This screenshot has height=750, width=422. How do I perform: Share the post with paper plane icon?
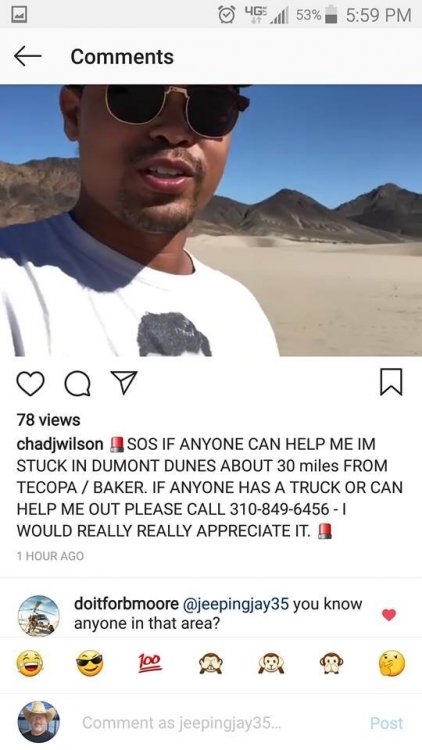tap(123, 383)
